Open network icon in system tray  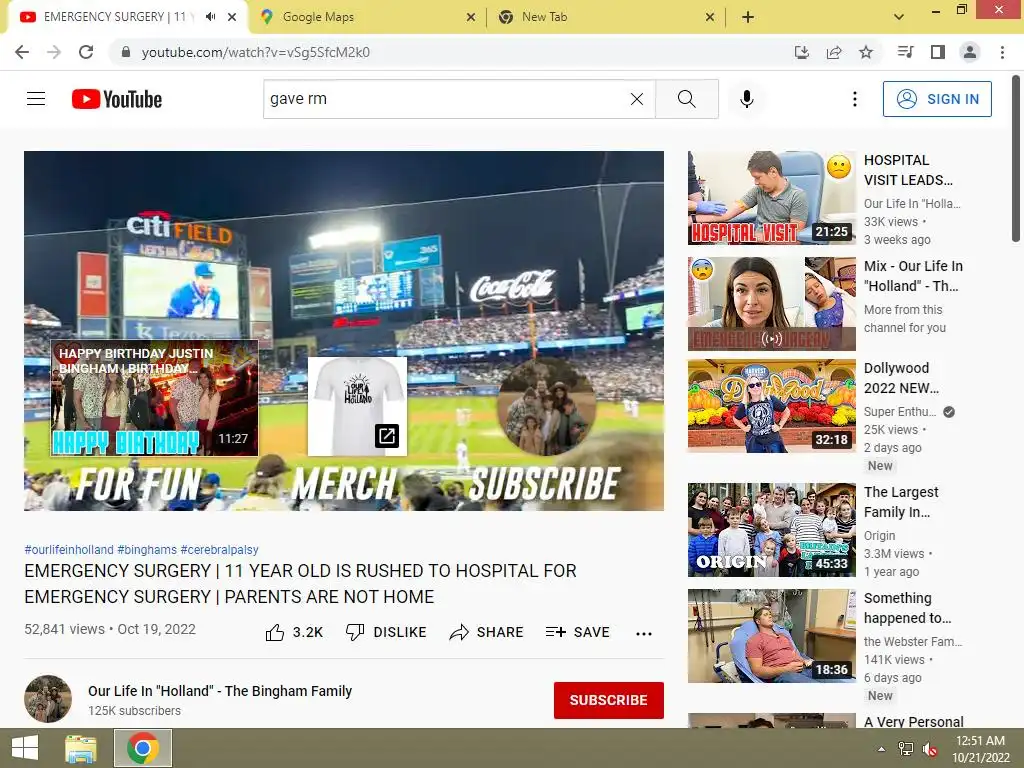point(906,749)
